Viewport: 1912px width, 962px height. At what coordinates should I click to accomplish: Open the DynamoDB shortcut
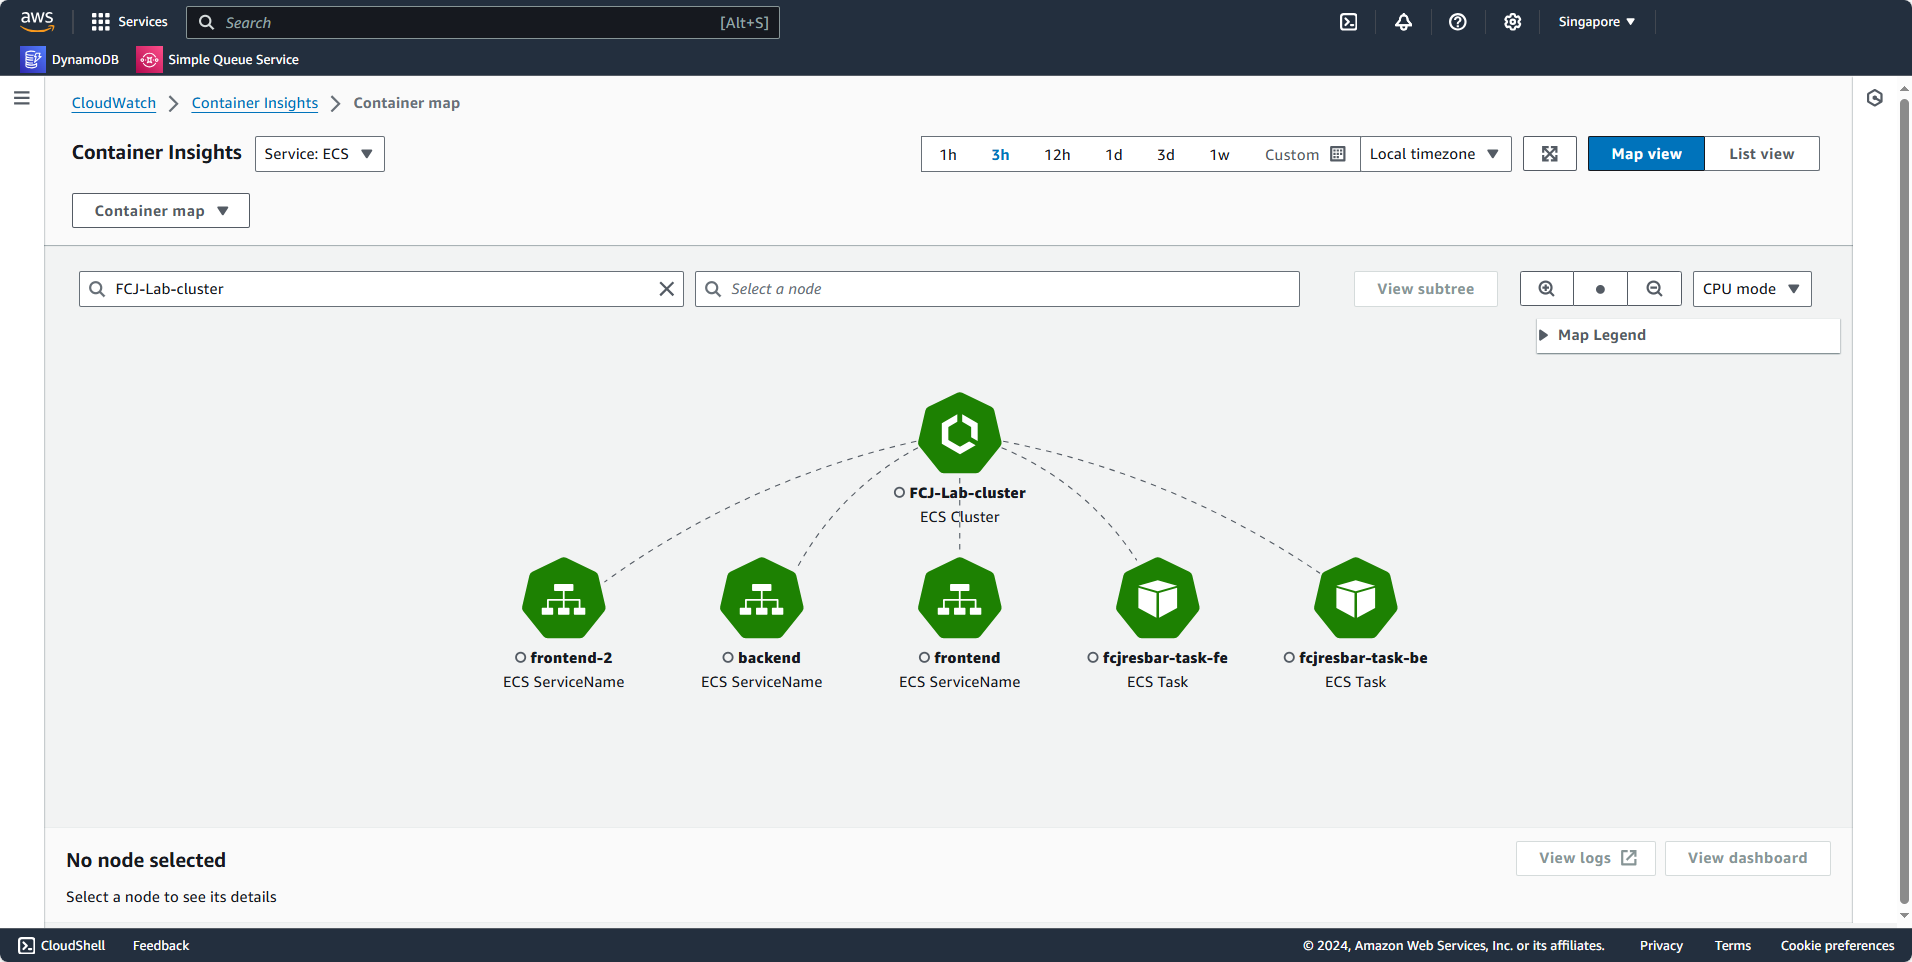click(70, 59)
